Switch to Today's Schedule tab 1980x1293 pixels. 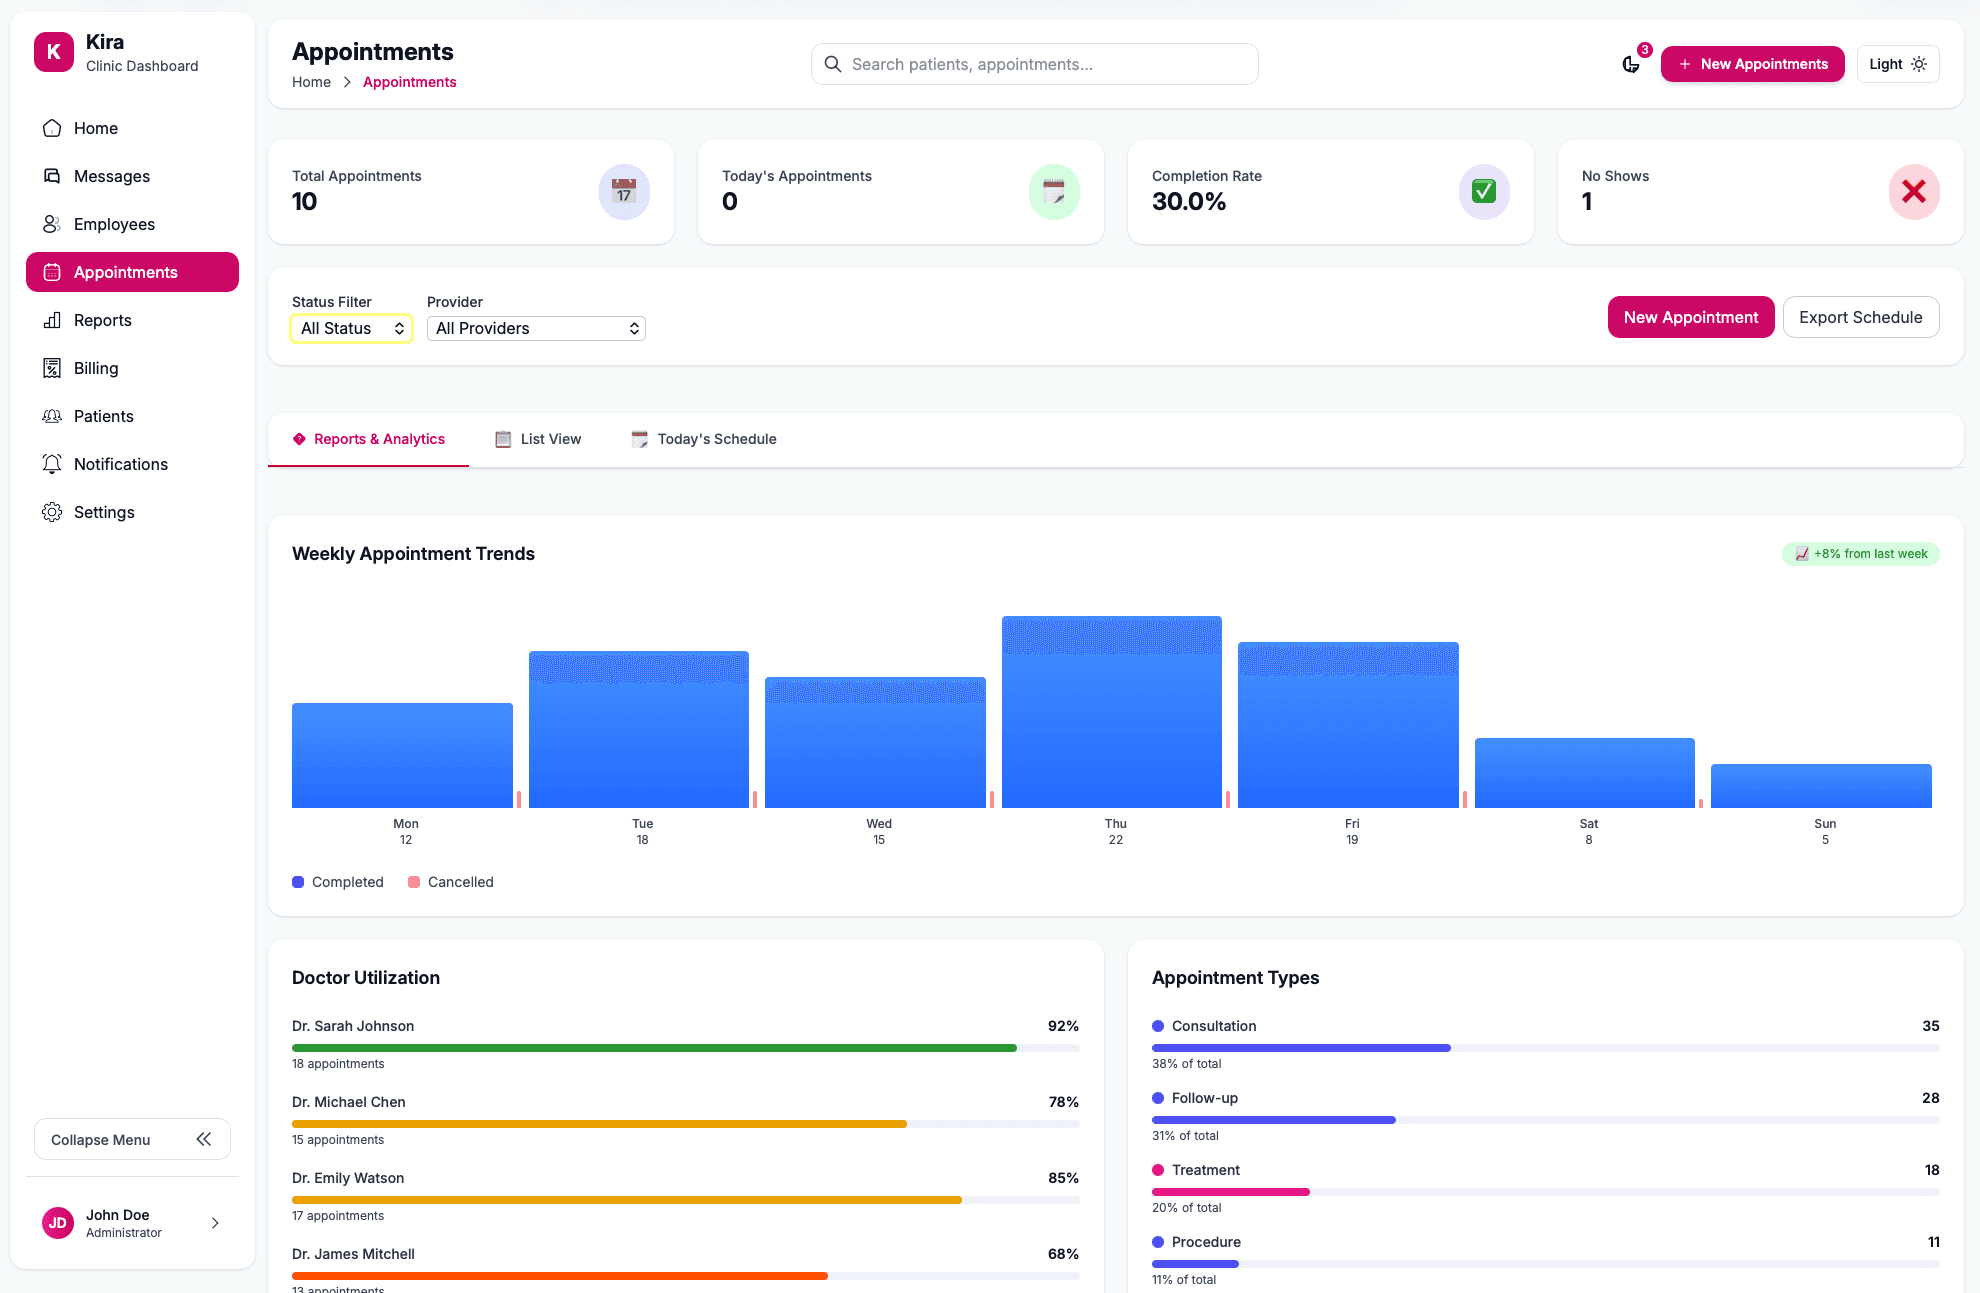[x=704, y=439]
